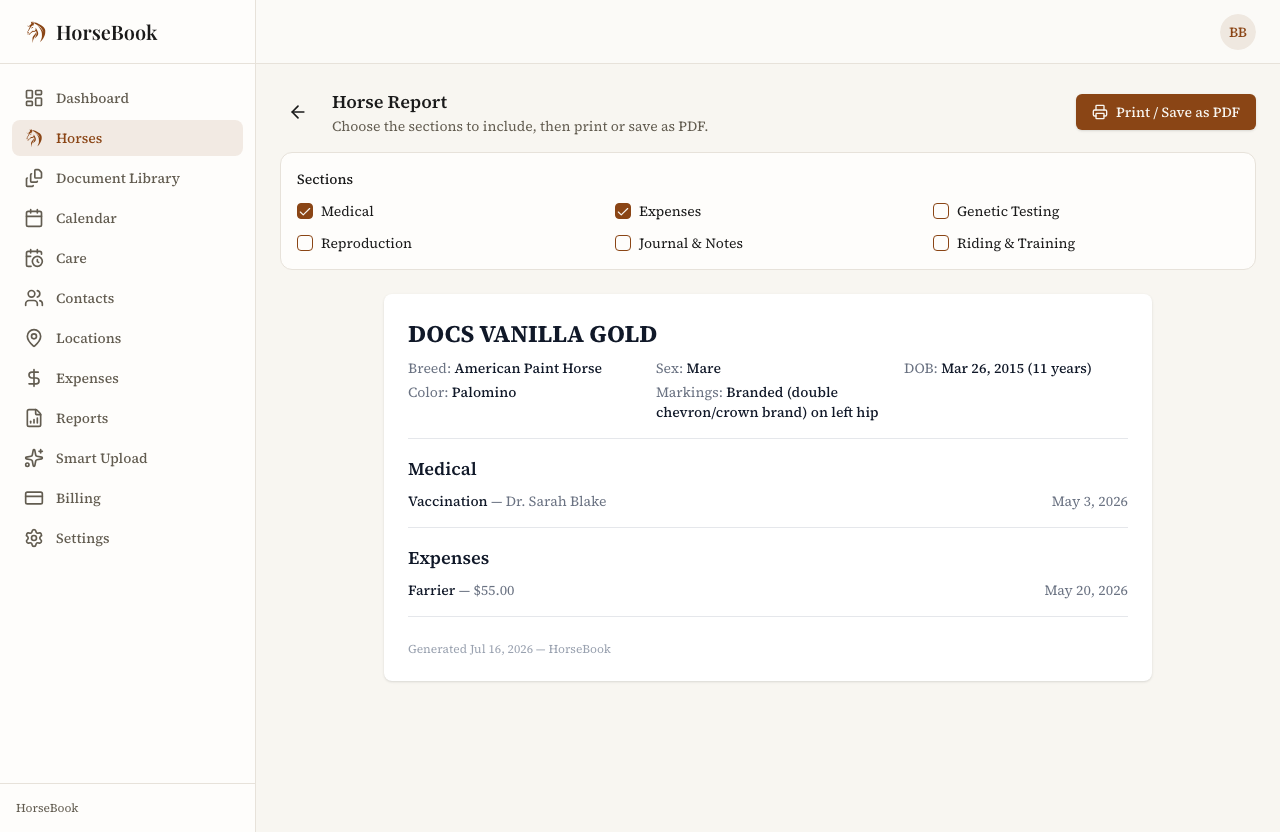The width and height of the screenshot is (1280, 832).
Task: Enable the Genetic Testing checkbox
Action: (x=941, y=211)
